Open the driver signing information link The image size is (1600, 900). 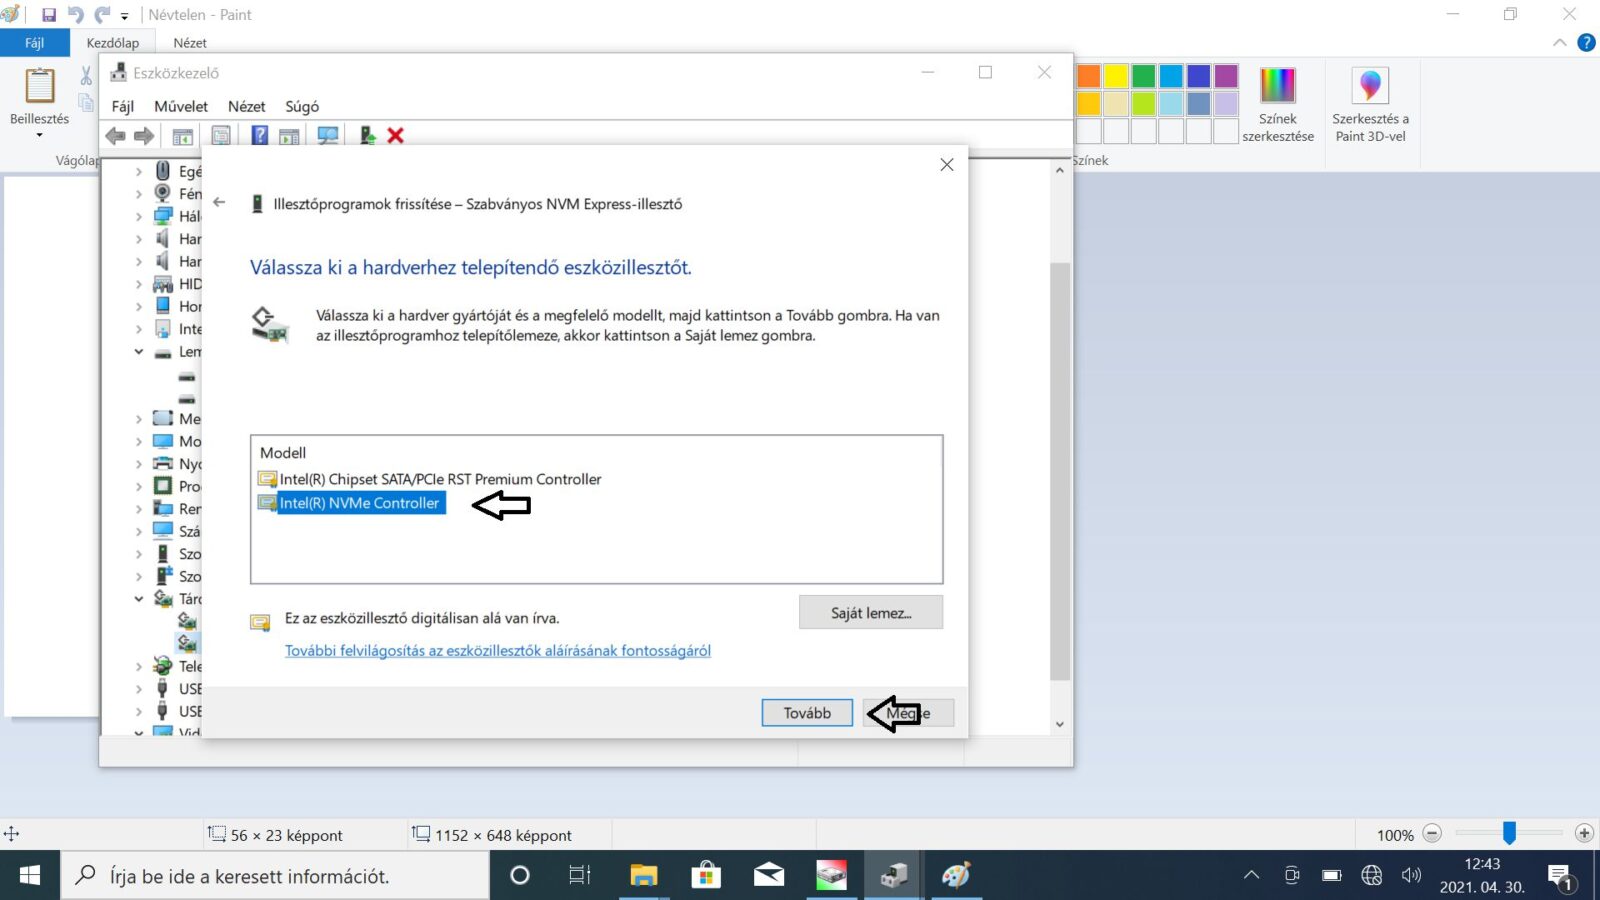click(497, 651)
